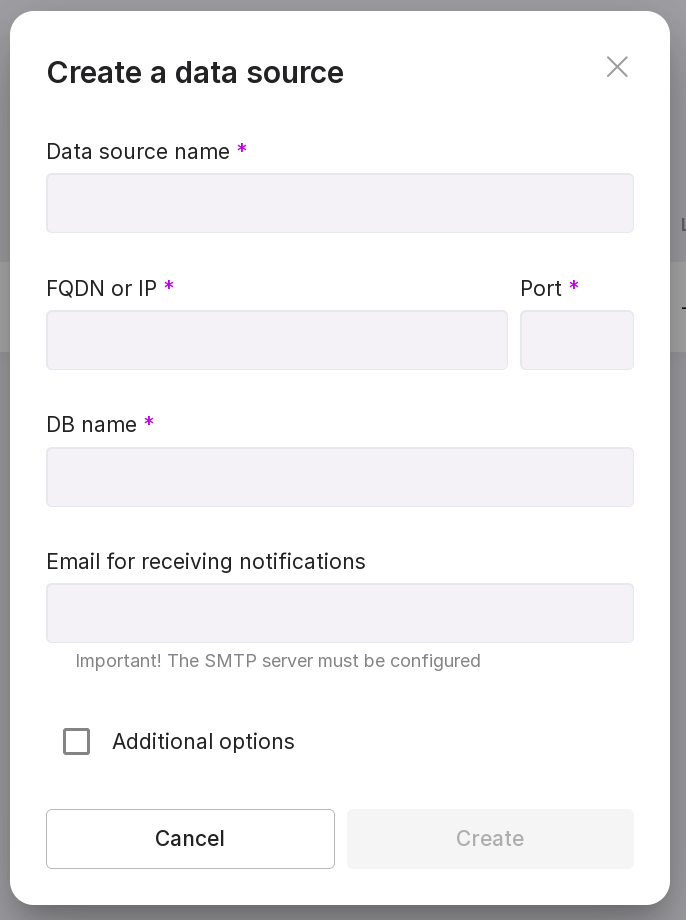Click the "Email for receiving notifications" label
Viewport: 686px width, 920px height.
click(206, 562)
